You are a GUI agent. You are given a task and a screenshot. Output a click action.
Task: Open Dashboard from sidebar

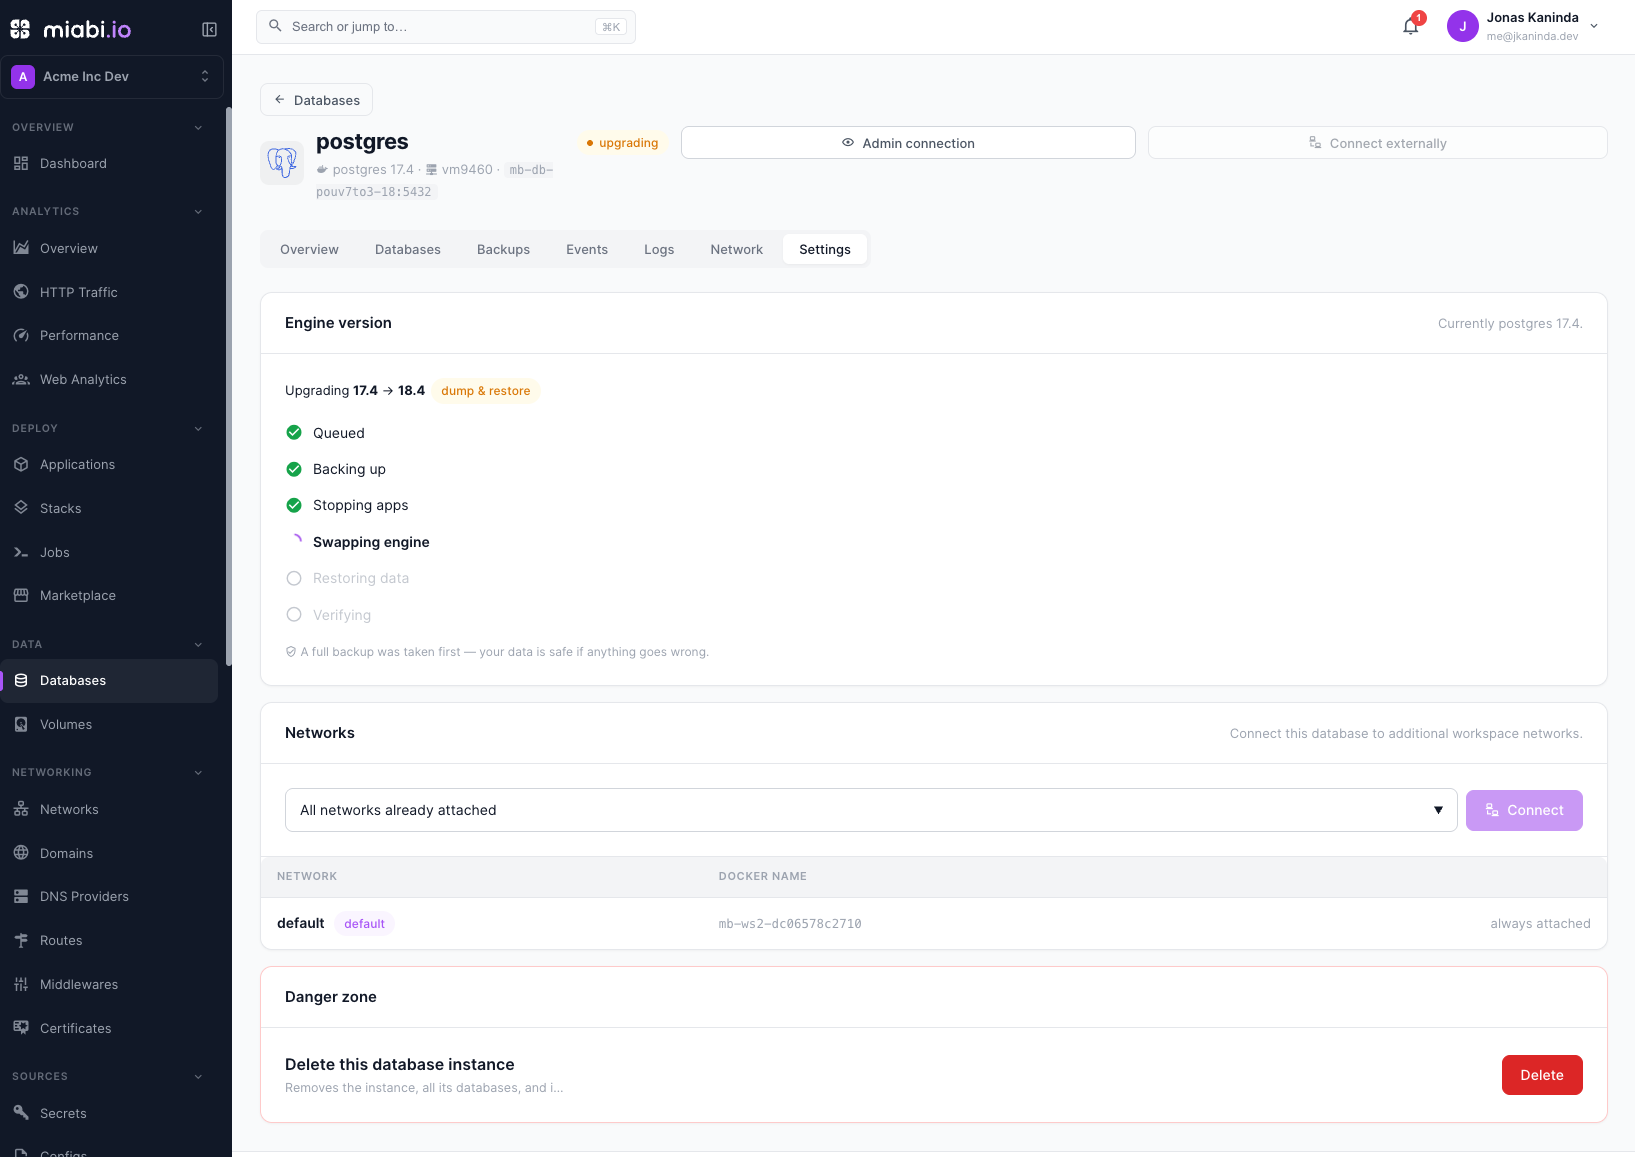109,163
